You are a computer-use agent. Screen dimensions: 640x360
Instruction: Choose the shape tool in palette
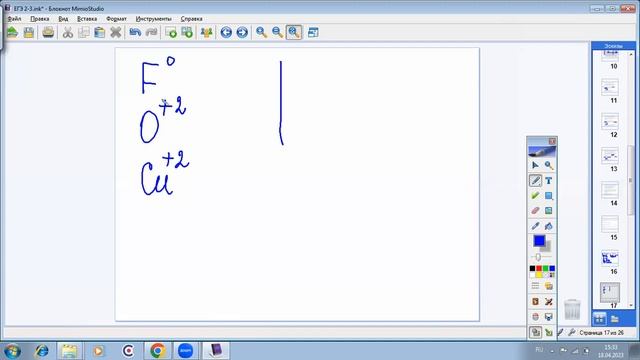pyautogui.click(x=549, y=196)
